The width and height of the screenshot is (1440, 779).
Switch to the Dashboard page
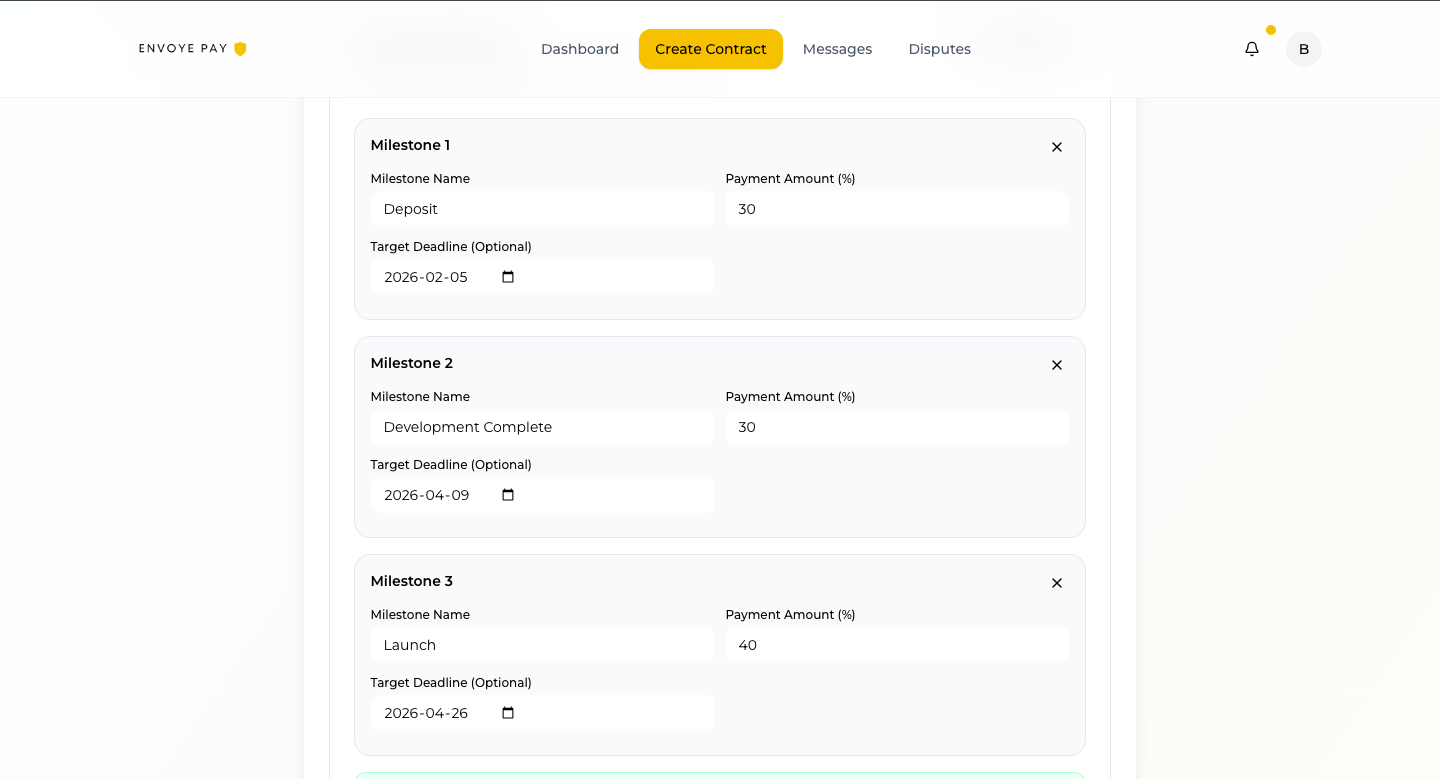click(x=580, y=48)
